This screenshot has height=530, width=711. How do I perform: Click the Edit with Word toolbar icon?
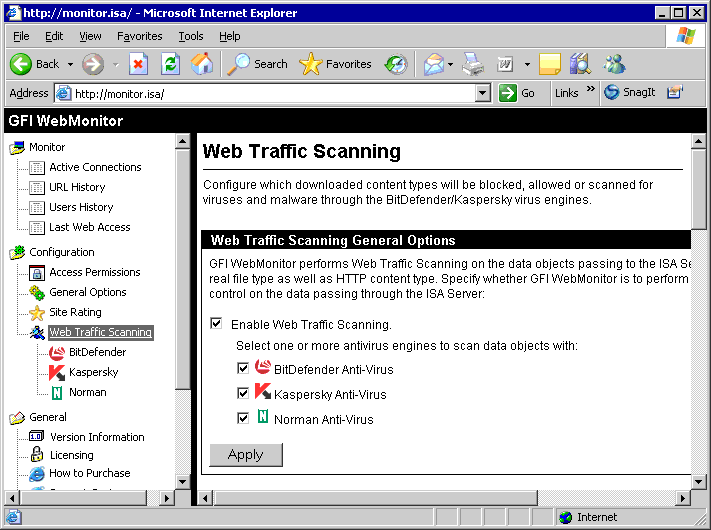tap(505, 64)
